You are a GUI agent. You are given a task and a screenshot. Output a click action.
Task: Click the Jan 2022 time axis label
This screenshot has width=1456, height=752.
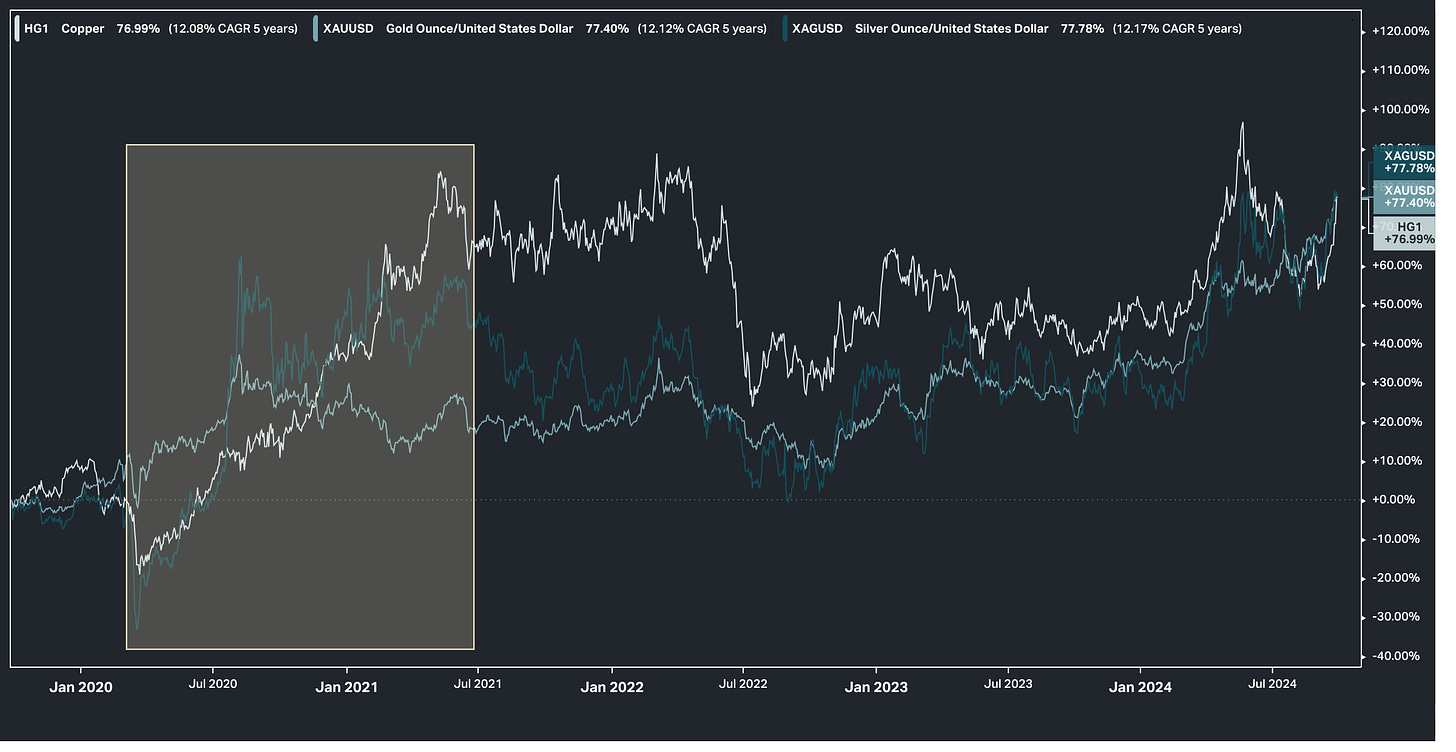coord(612,687)
